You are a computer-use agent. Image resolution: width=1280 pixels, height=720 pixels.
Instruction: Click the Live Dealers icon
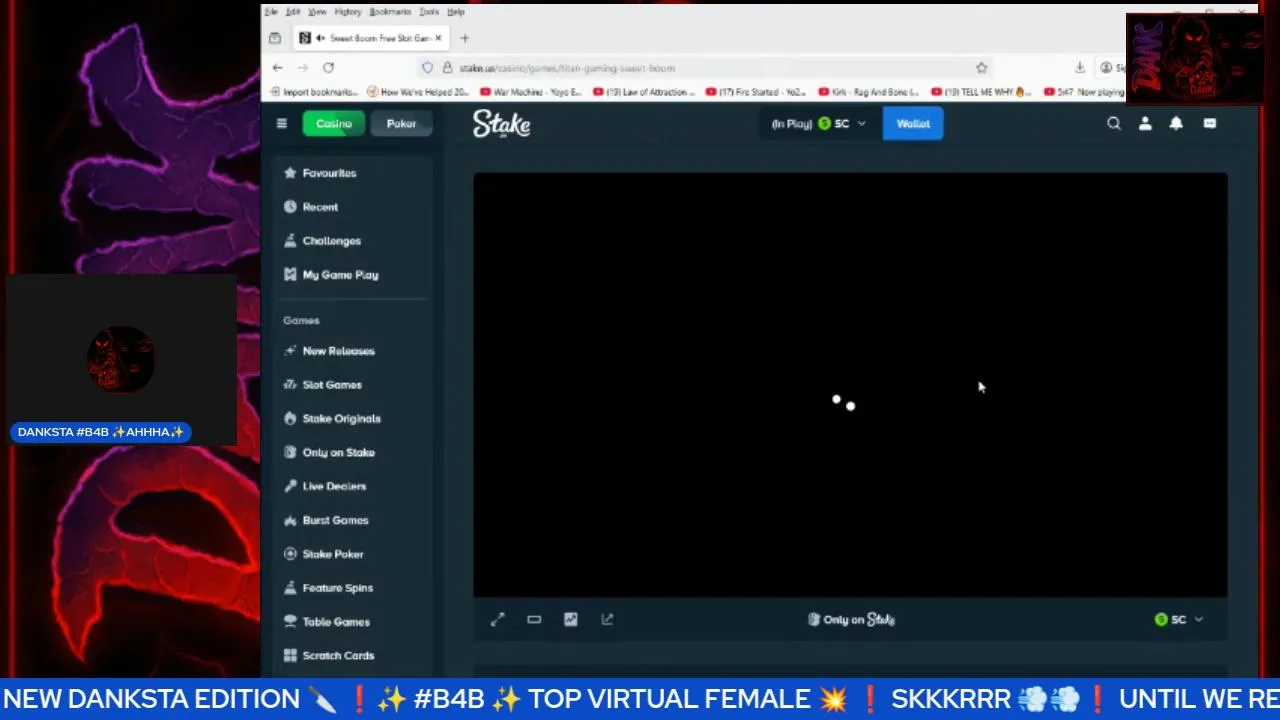tap(290, 486)
